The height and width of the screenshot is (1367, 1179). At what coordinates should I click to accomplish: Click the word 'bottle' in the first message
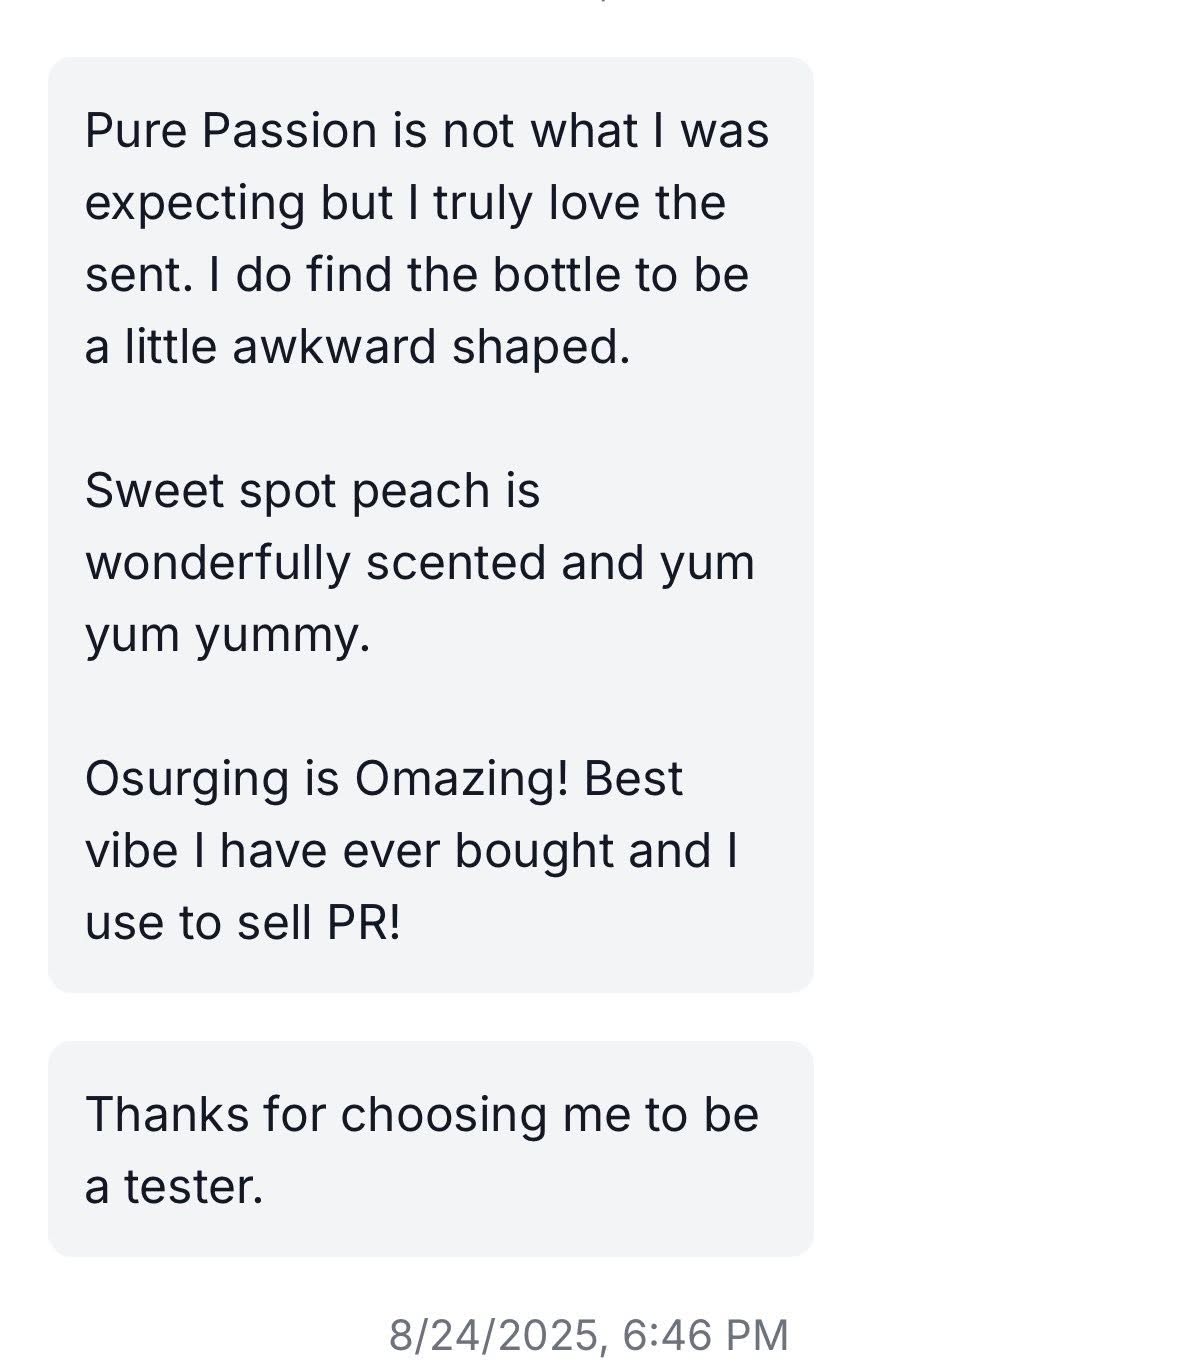tap(557, 275)
